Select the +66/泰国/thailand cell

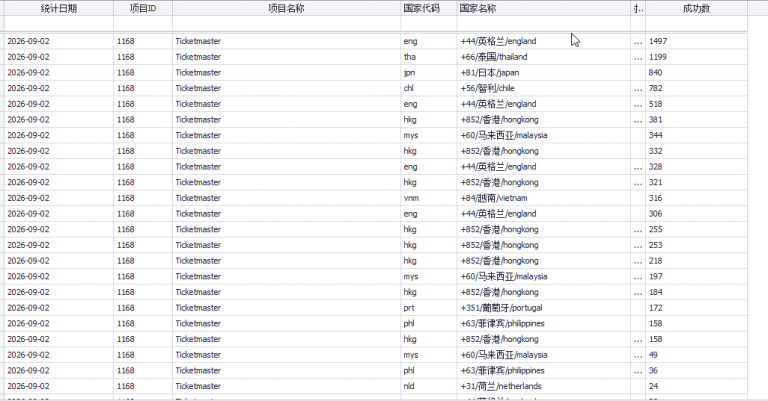point(544,57)
